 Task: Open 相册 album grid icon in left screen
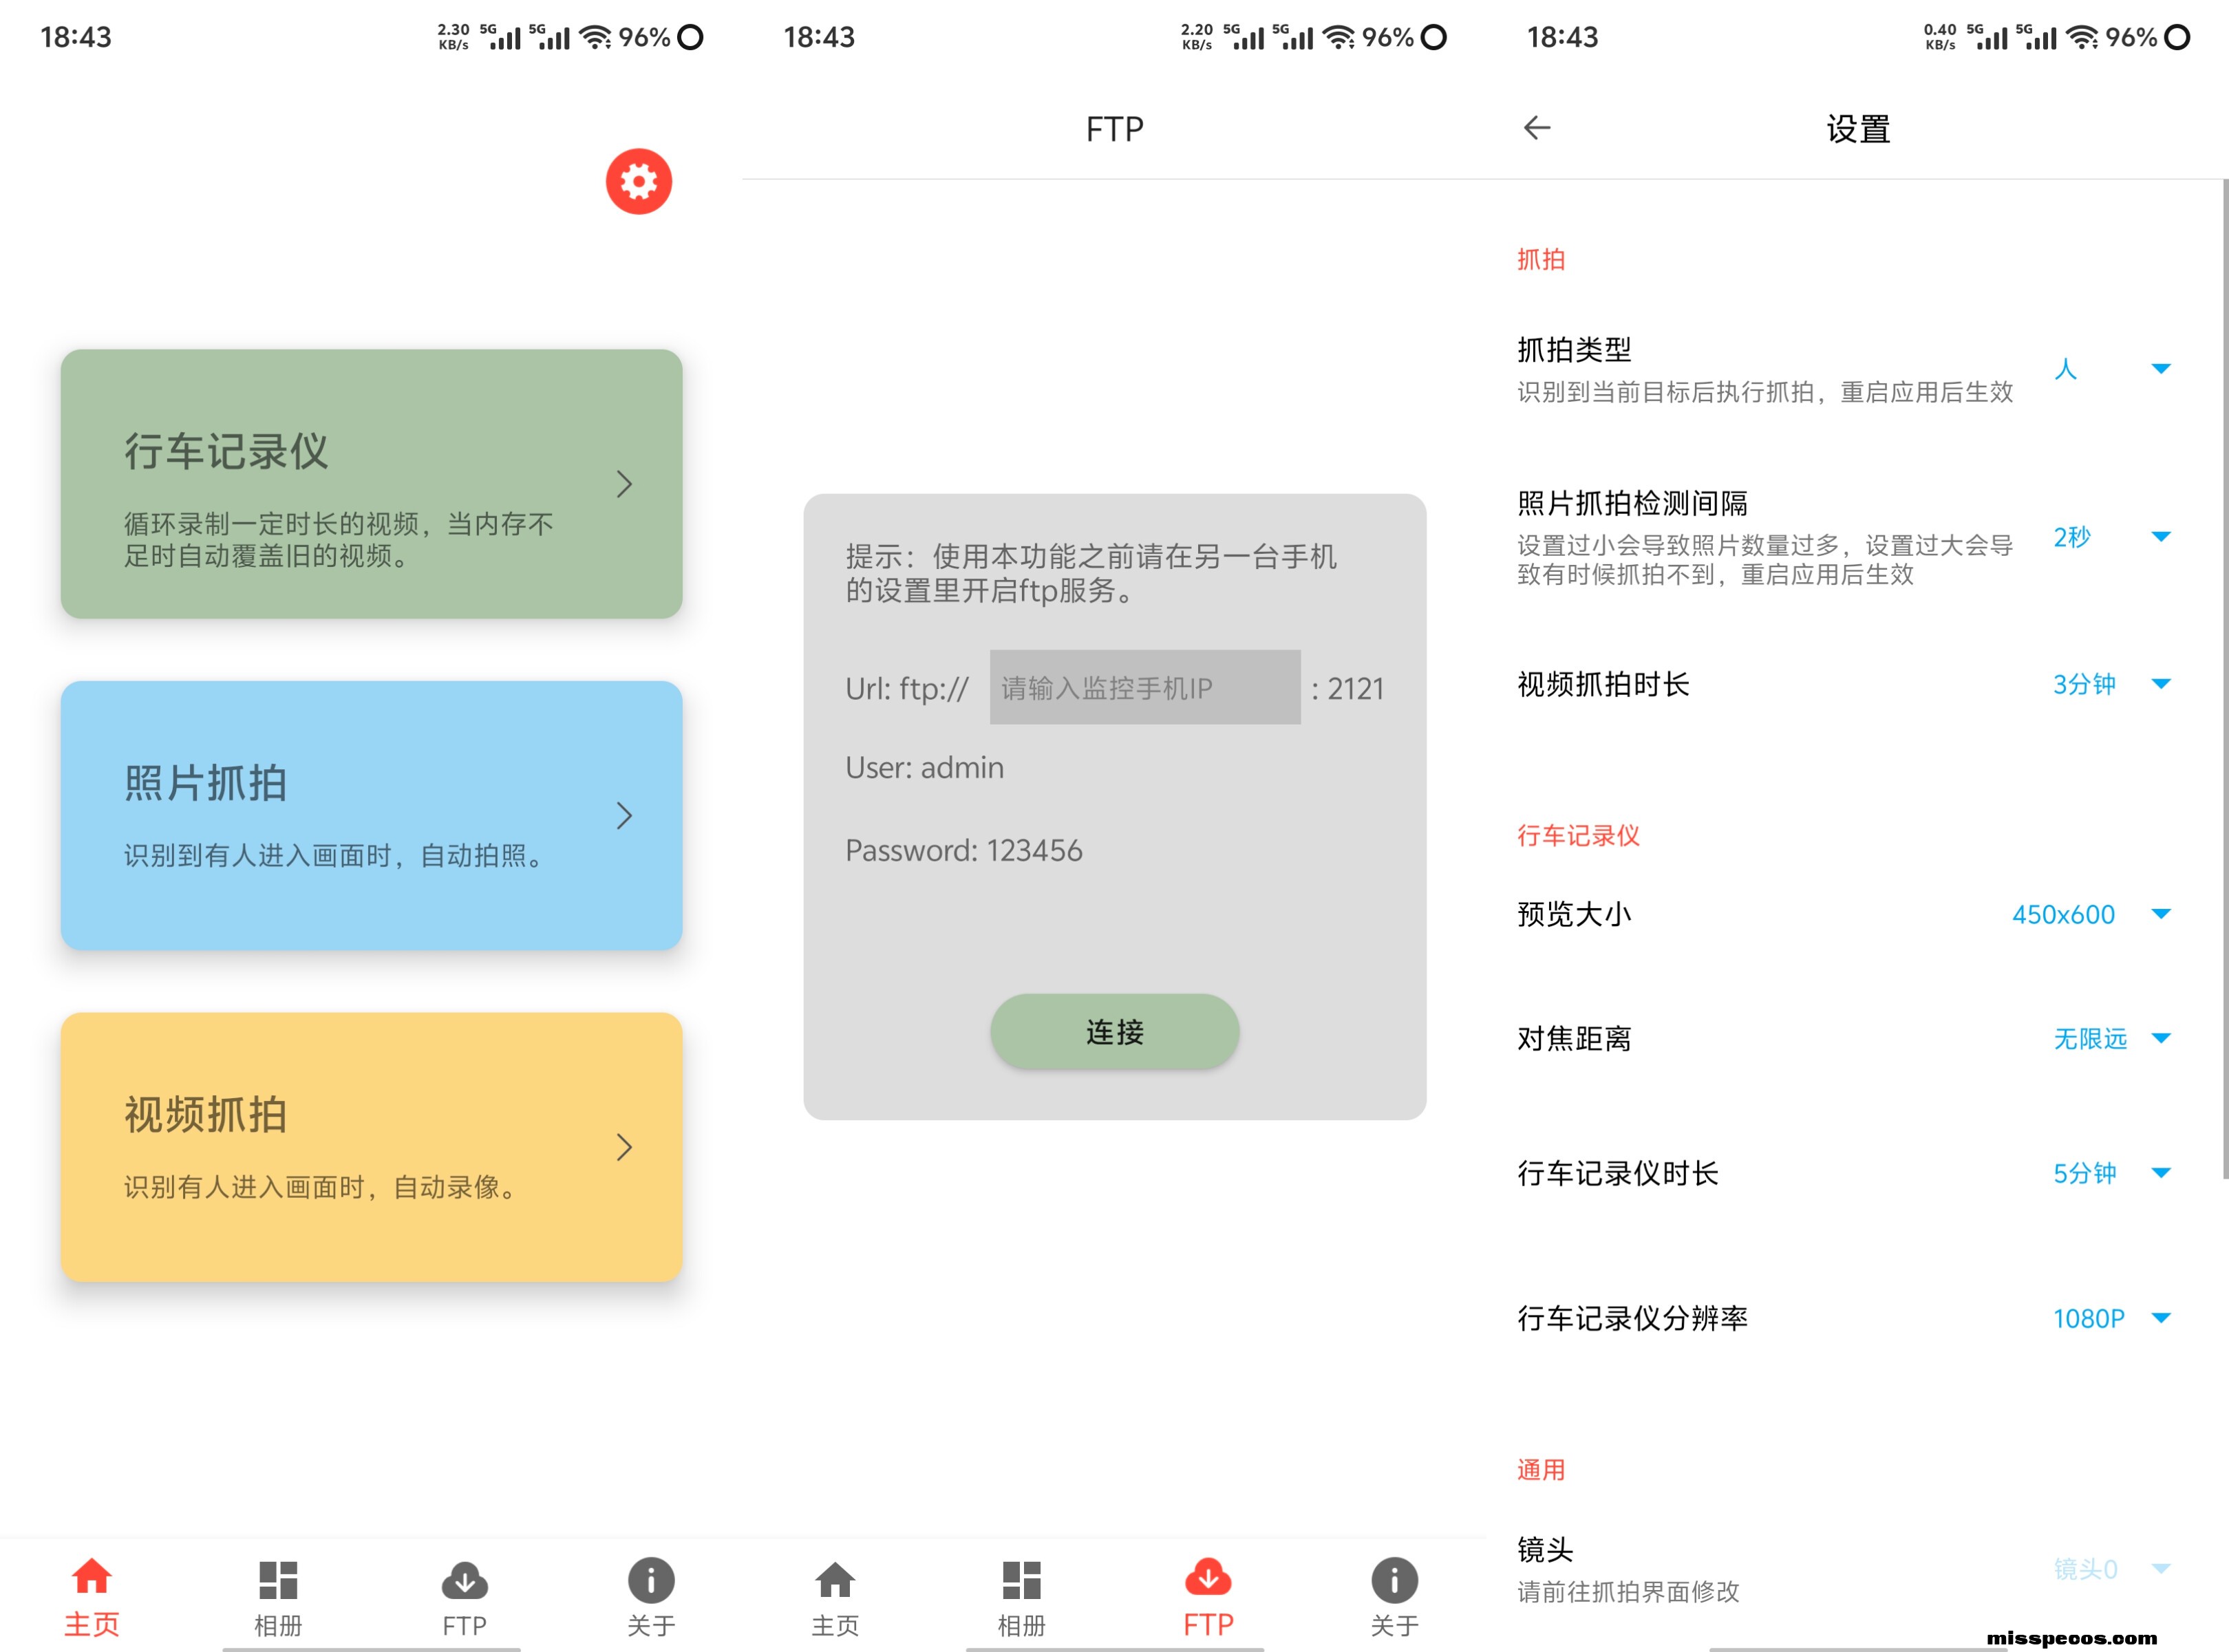tap(278, 1581)
